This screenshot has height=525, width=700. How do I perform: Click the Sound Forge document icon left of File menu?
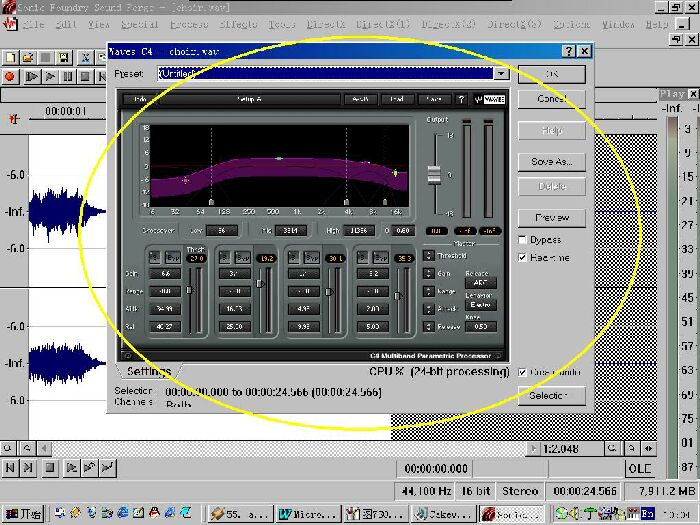(x=10, y=23)
